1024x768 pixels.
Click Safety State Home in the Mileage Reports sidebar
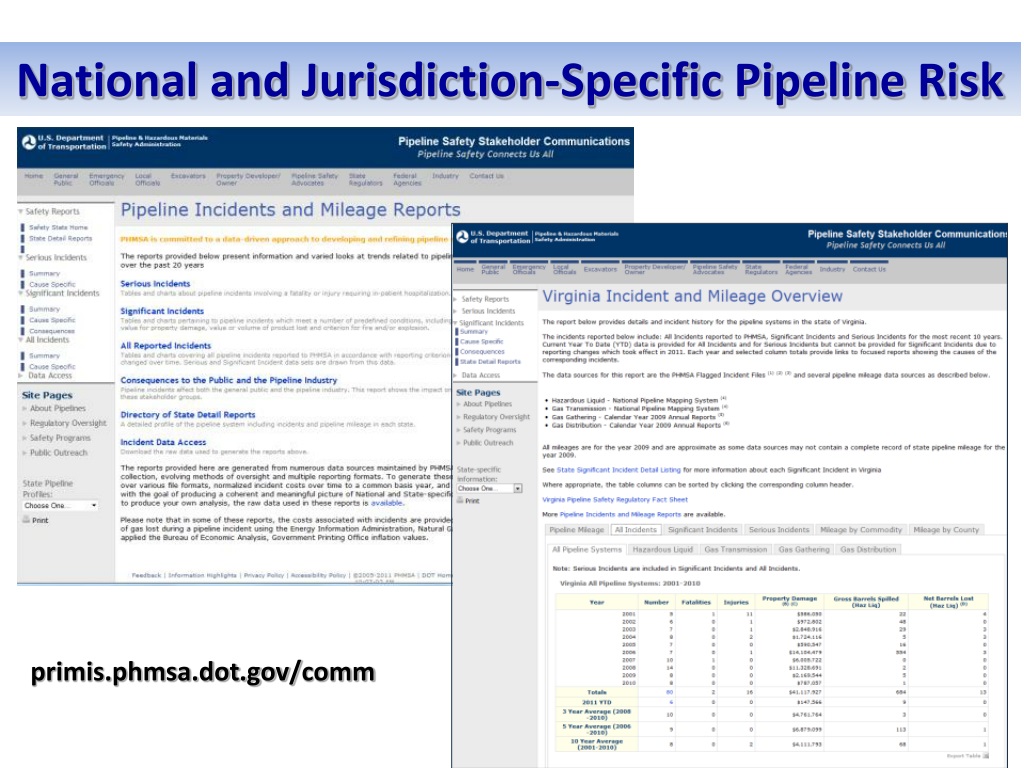[58, 228]
